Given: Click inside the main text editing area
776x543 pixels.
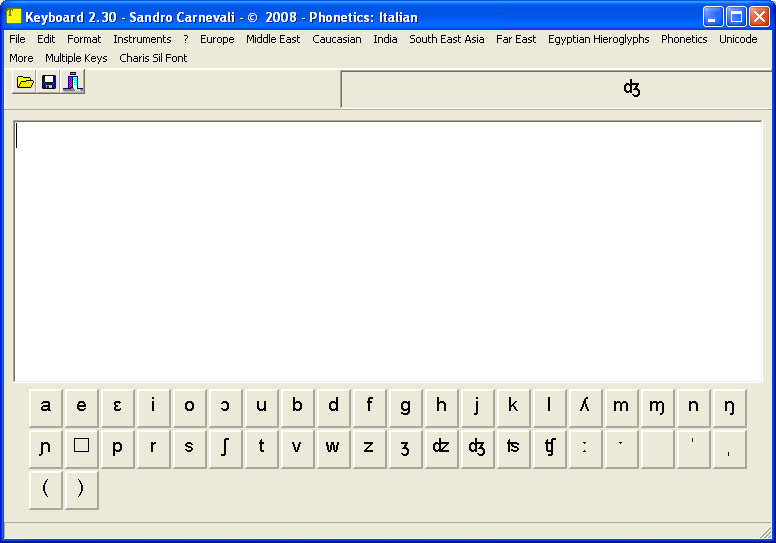Looking at the screenshot, I should pos(388,251).
